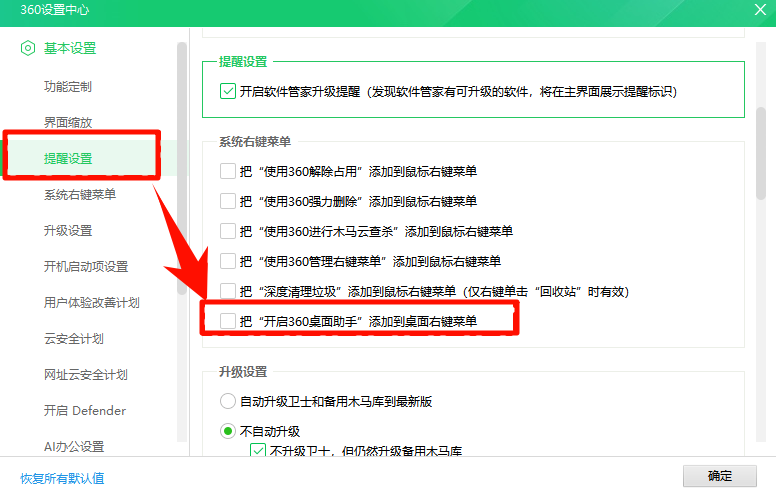Open the 功能定制 settings page
Image resolution: width=776 pixels, height=494 pixels.
pyautogui.click(x=68, y=86)
